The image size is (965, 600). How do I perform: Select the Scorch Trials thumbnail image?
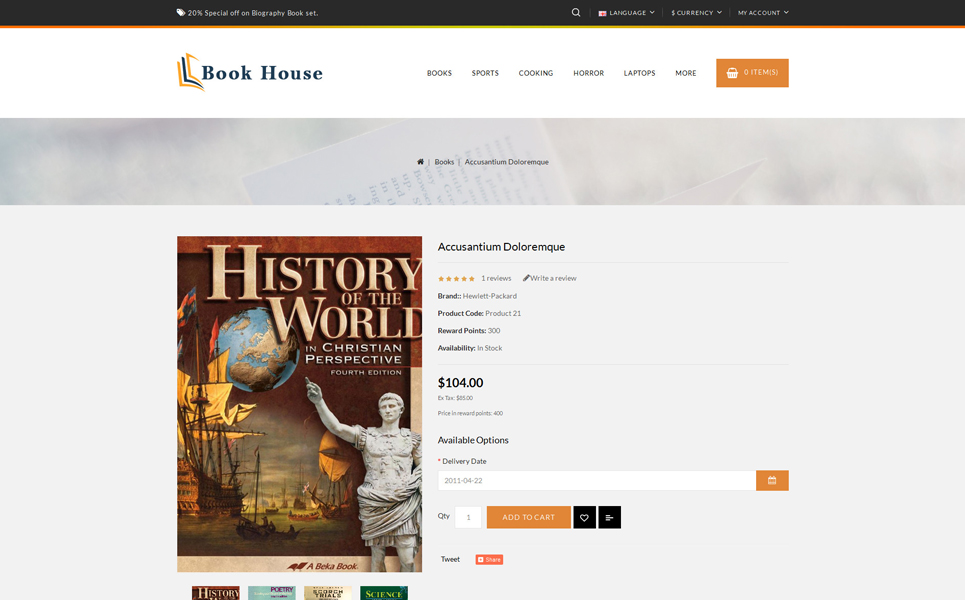coord(327,593)
